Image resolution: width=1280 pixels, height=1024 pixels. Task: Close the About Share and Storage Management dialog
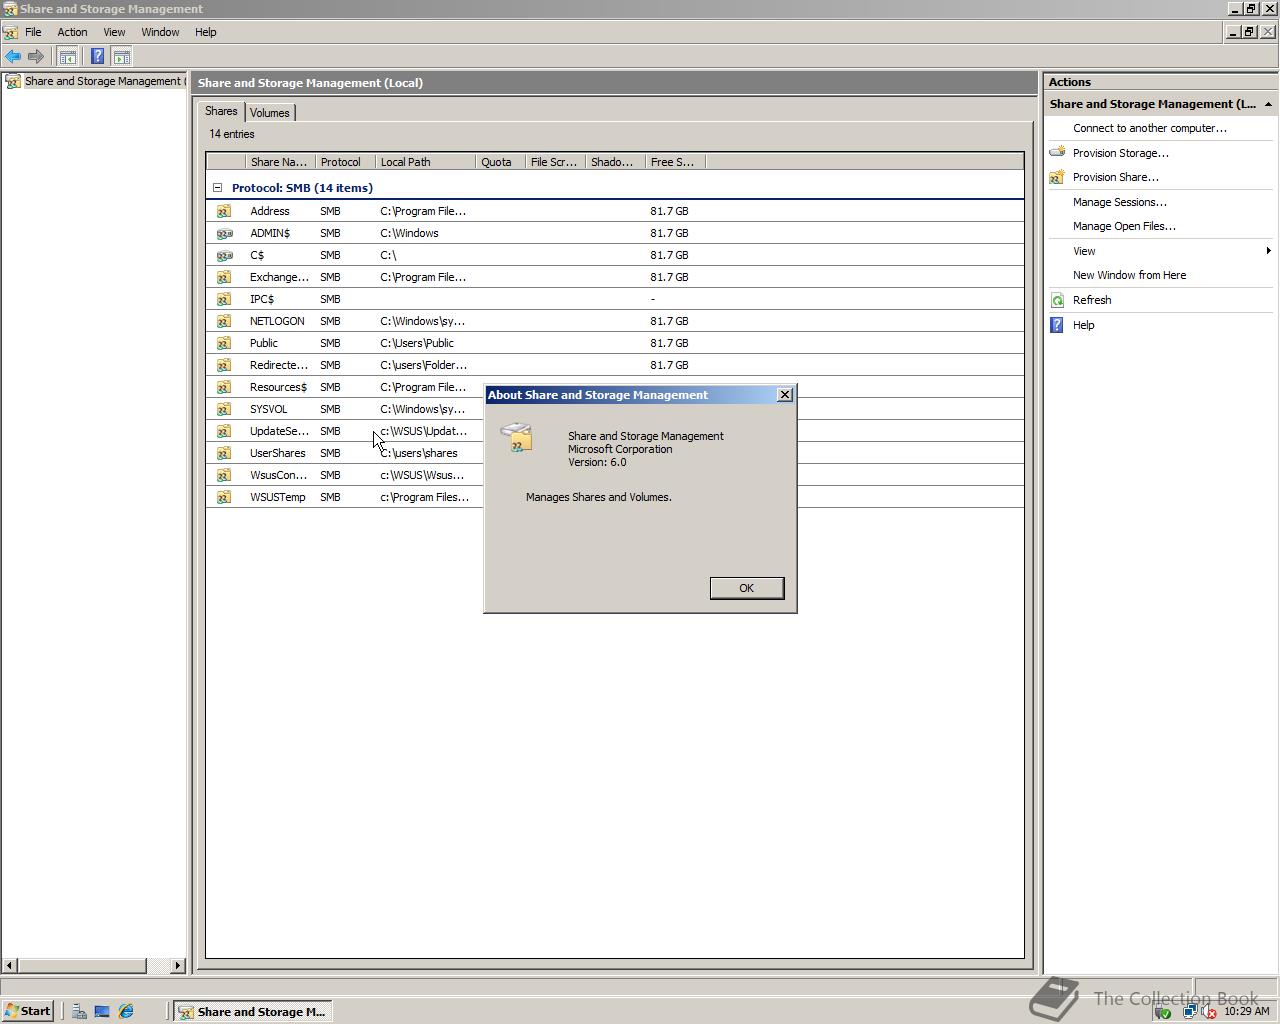pyautogui.click(x=785, y=395)
